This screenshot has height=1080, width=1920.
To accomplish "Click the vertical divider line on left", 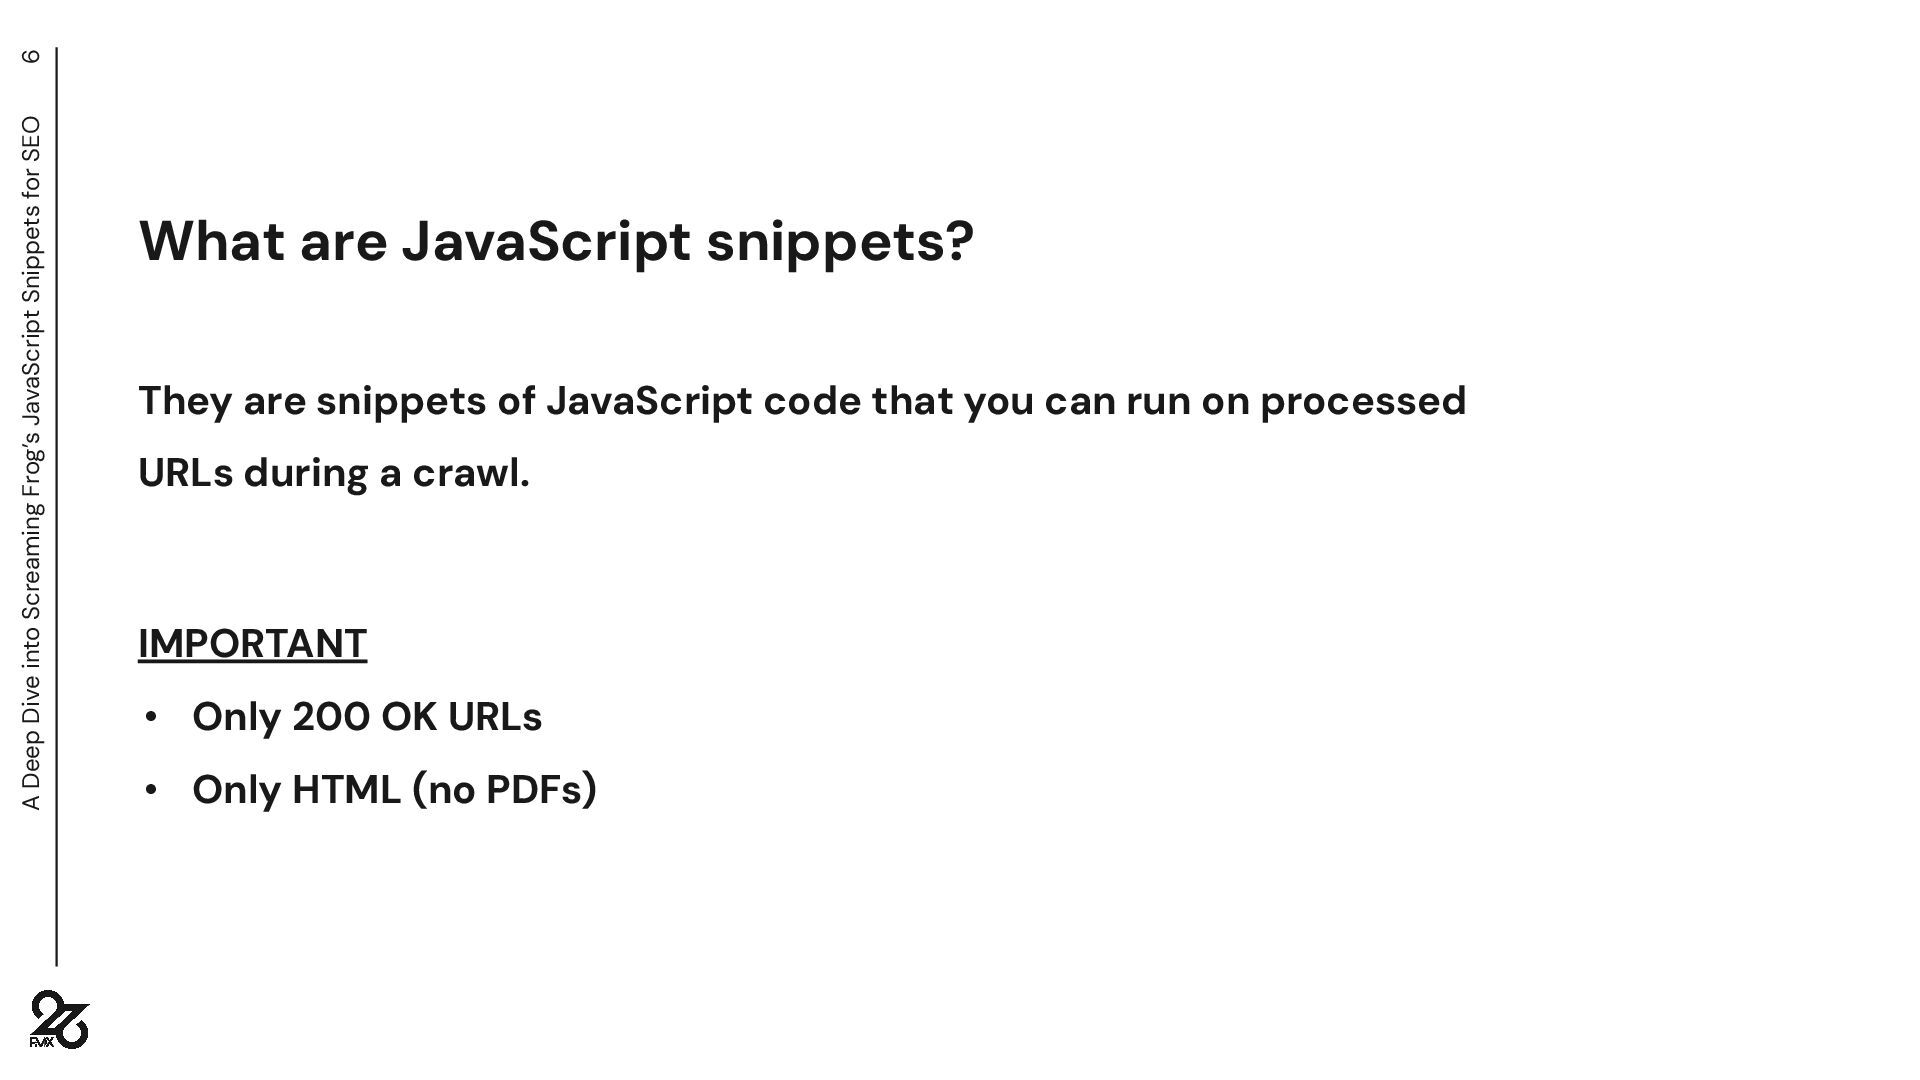I will (57, 506).
